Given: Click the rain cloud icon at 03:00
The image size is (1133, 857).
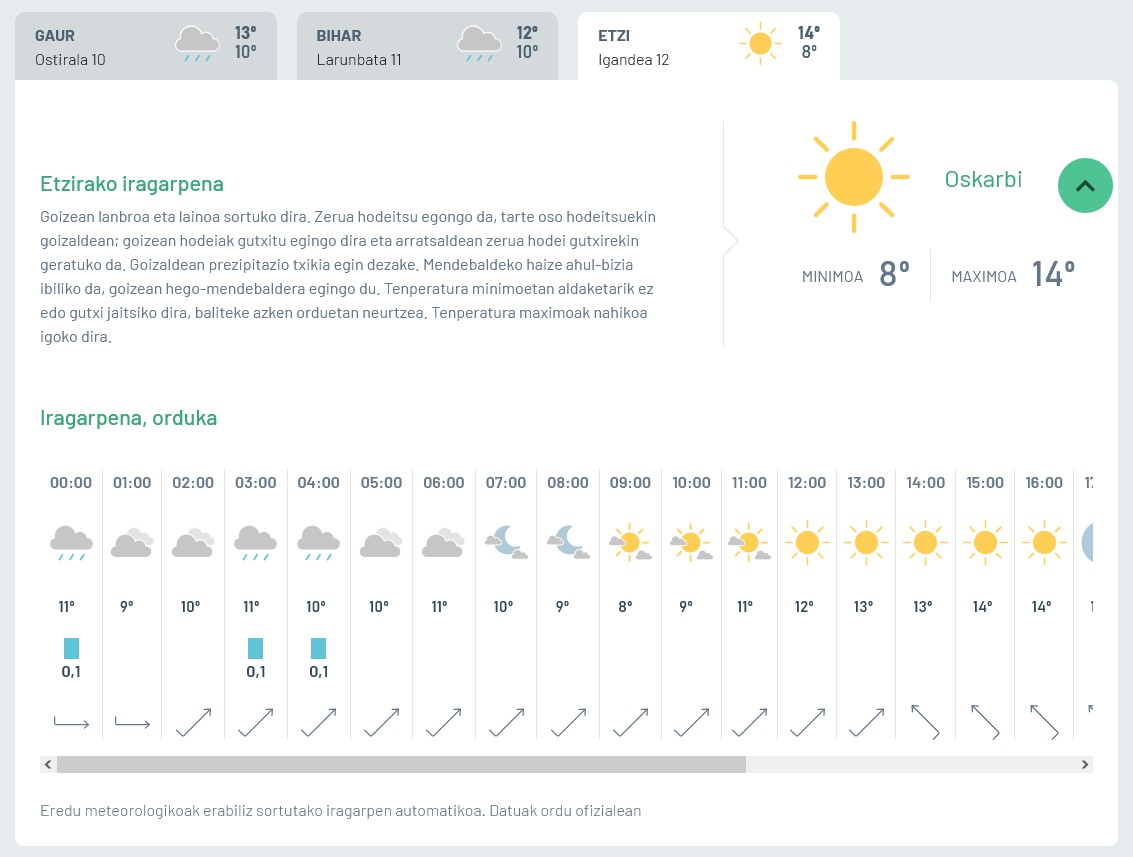Looking at the screenshot, I should 256,543.
